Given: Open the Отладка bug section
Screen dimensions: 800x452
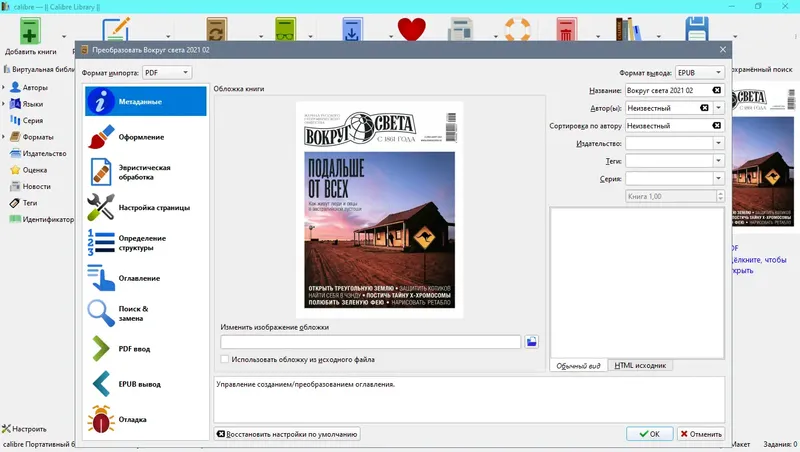Looking at the screenshot, I should 146,419.
